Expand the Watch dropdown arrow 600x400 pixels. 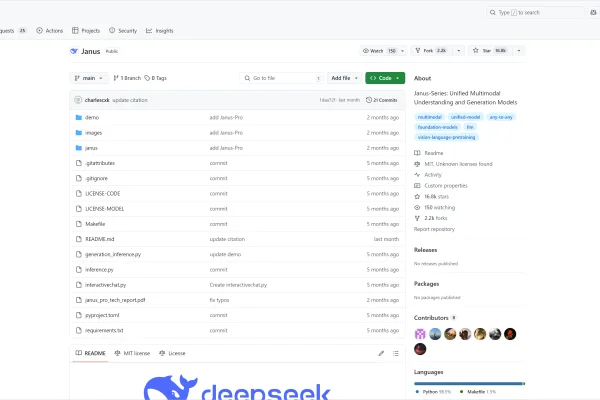click(402, 51)
